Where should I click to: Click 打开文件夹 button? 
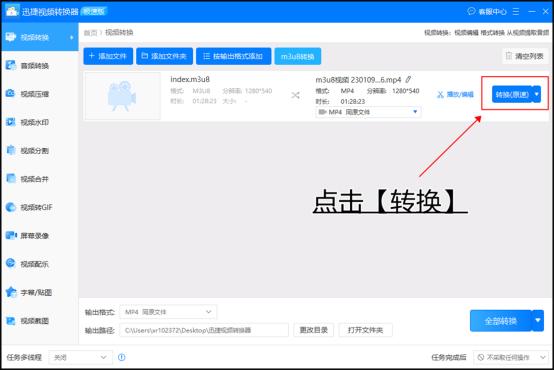[x=365, y=330]
